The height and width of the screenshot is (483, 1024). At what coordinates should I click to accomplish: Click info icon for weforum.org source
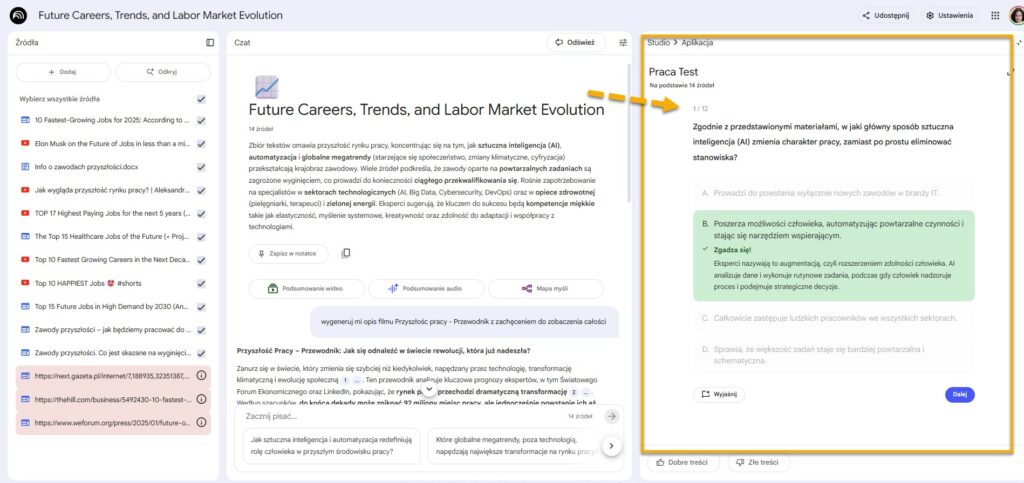(x=201, y=423)
